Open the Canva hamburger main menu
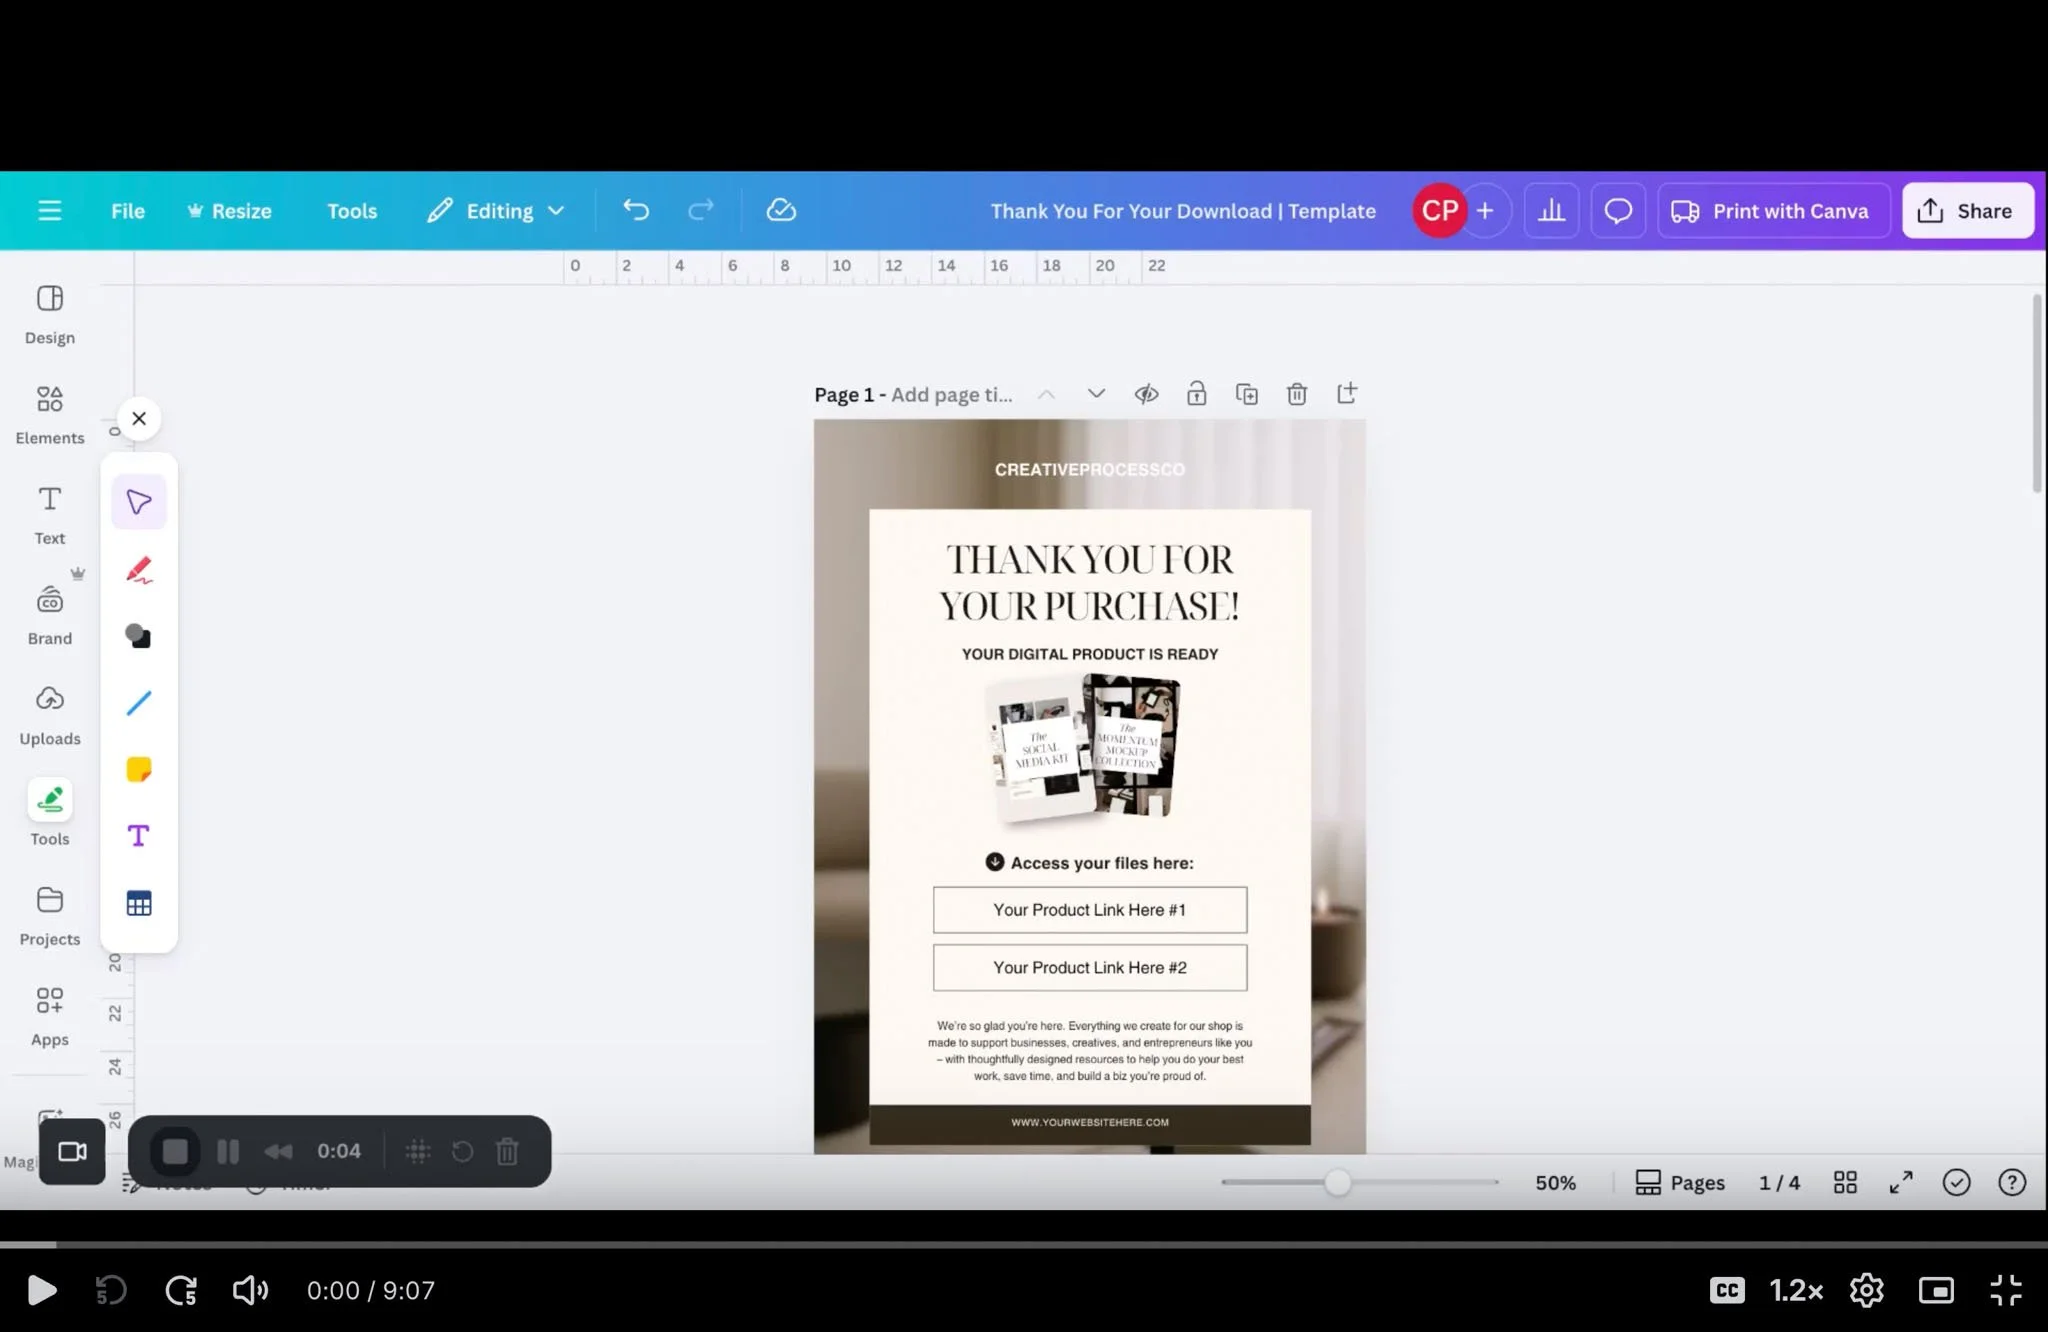The width and height of the screenshot is (2048, 1332). pyautogui.click(x=50, y=210)
